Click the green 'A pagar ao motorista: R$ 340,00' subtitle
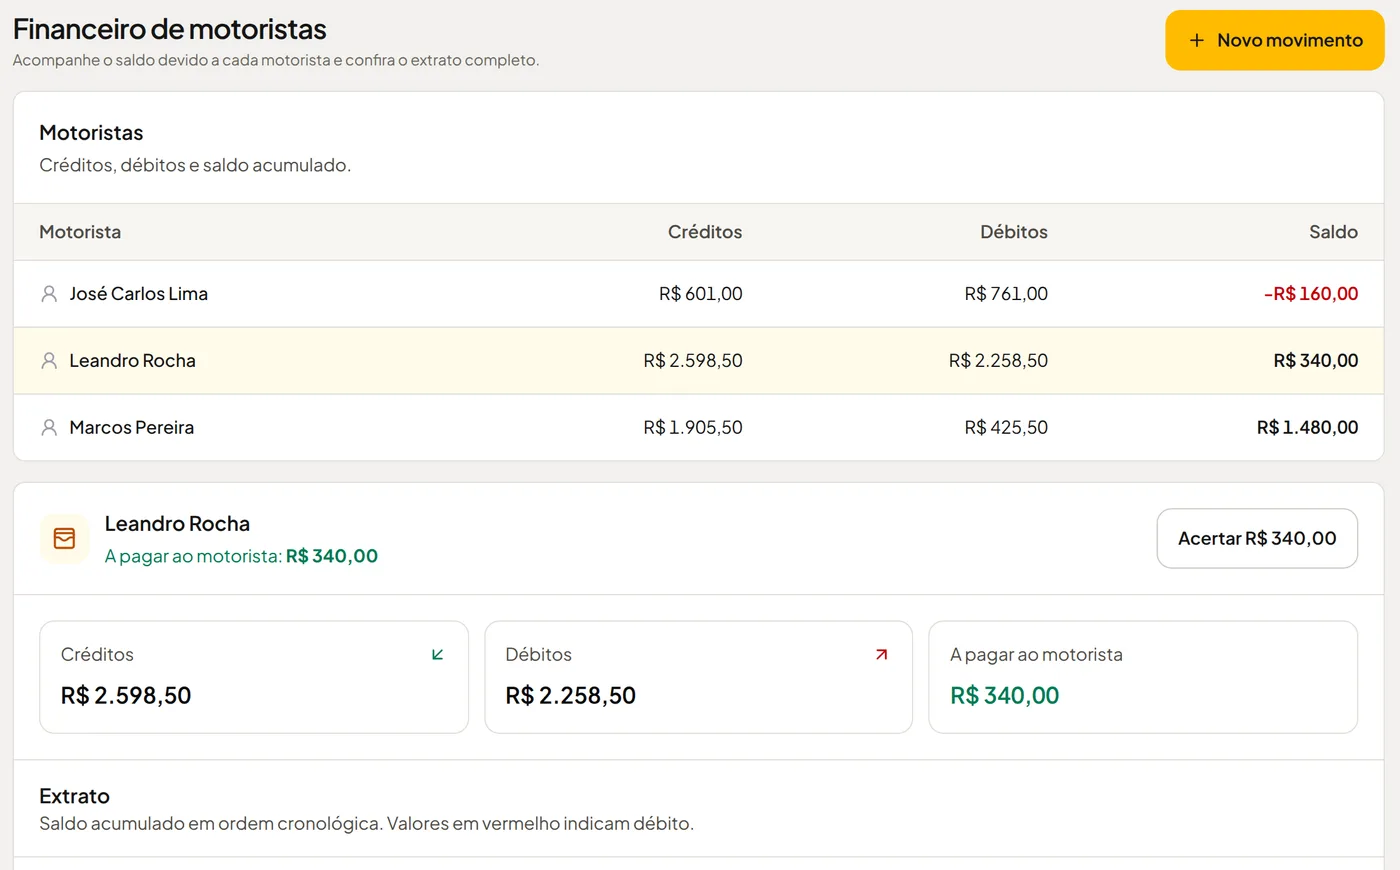 point(241,556)
